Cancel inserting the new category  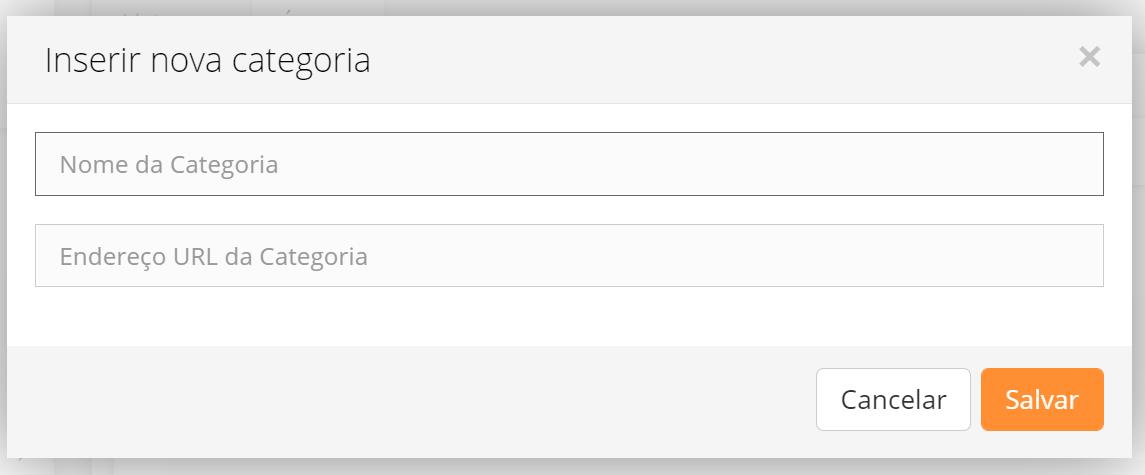893,400
